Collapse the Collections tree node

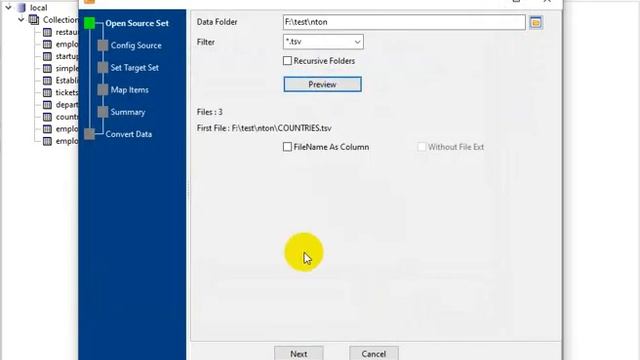(x=21, y=20)
